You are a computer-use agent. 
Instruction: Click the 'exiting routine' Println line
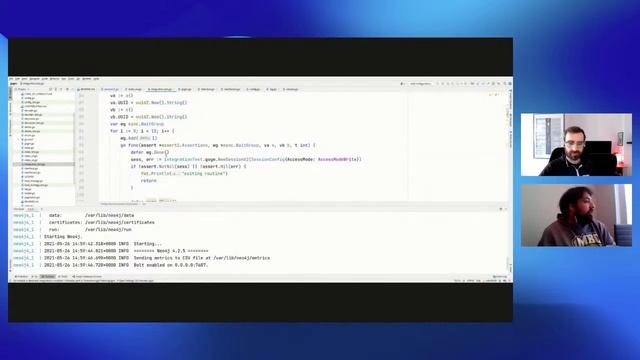click(184, 173)
